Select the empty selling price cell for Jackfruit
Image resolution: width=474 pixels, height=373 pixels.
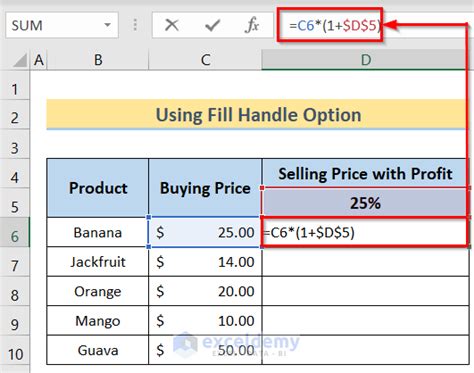tap(366, 262)
